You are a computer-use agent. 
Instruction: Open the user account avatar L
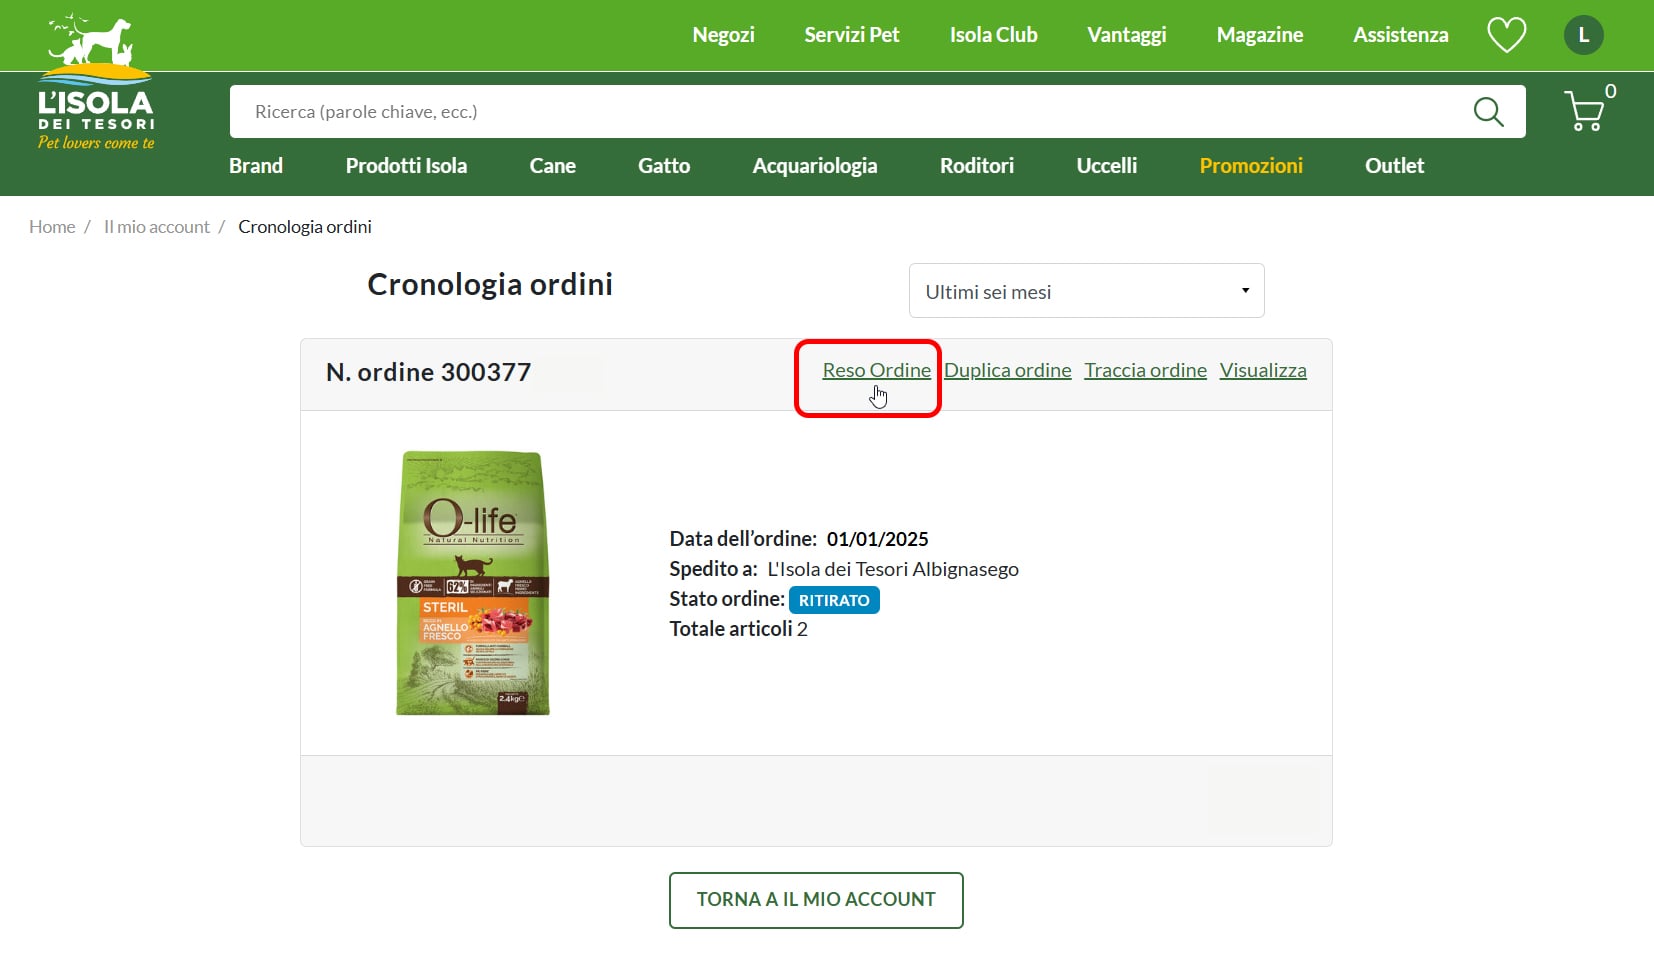1583,35
